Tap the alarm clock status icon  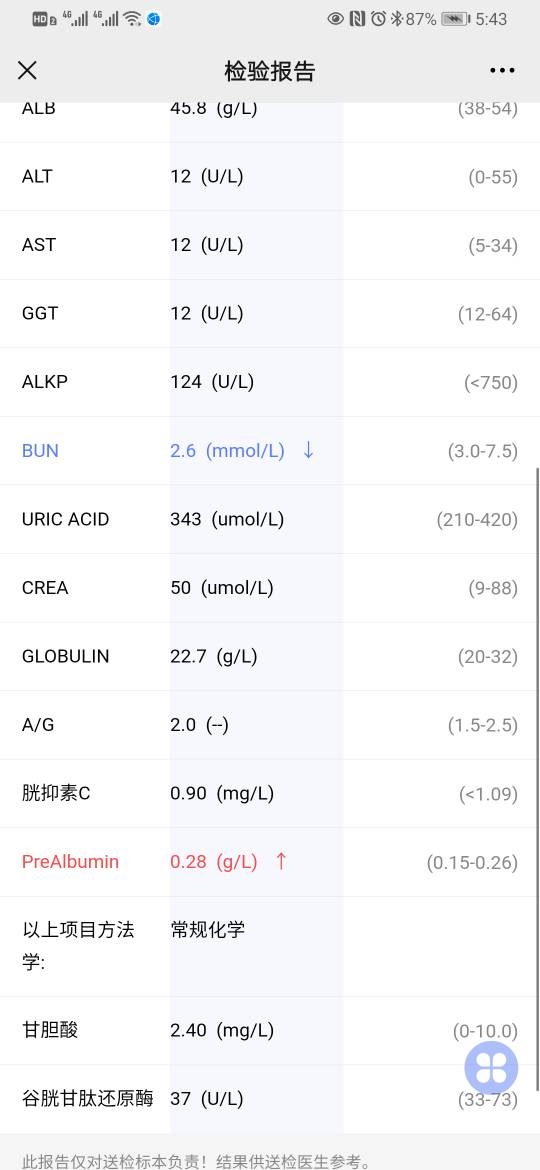click(379, 19)
